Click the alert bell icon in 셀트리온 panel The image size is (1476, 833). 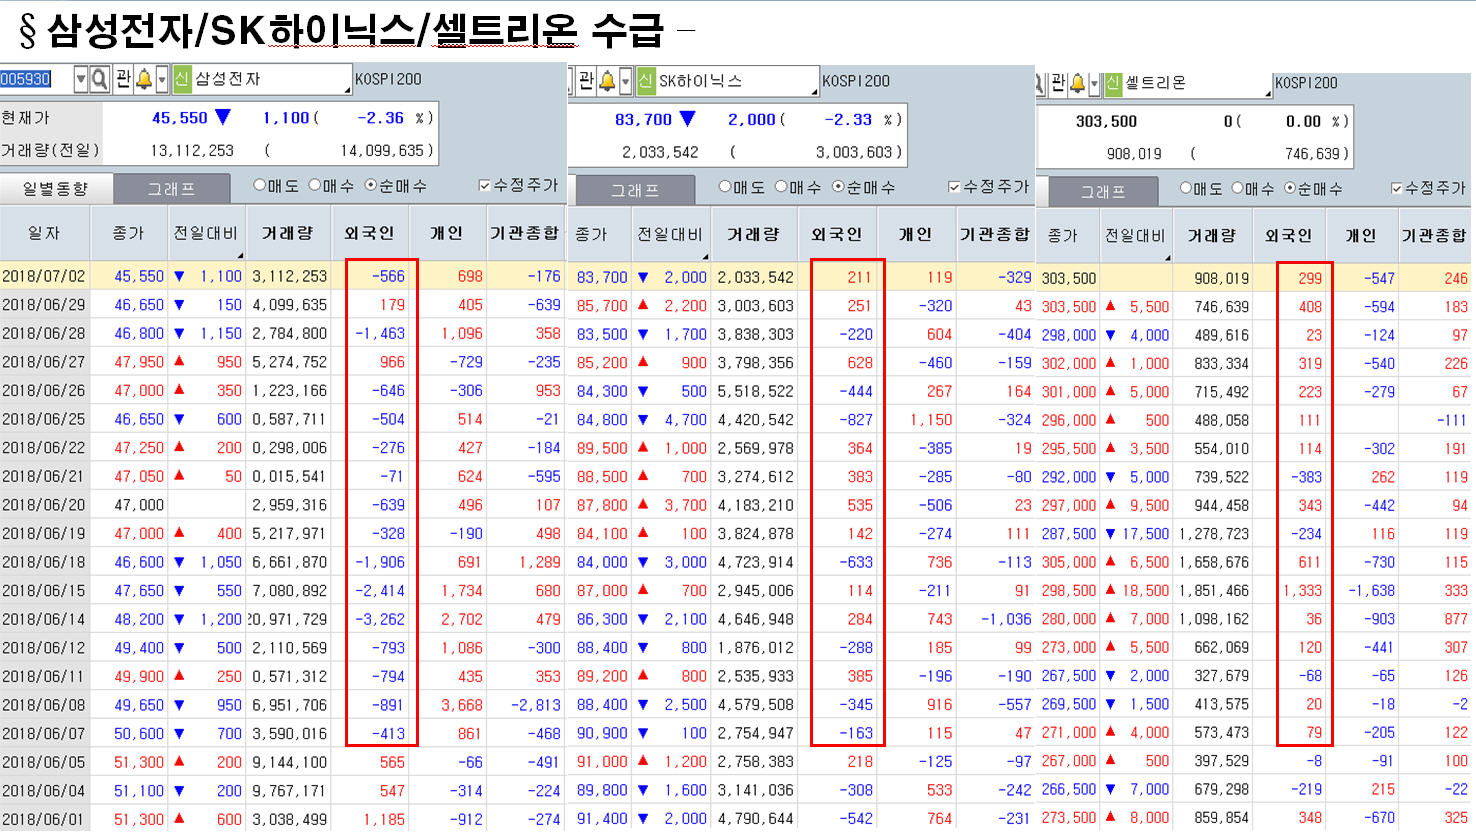pos(1077,83)
